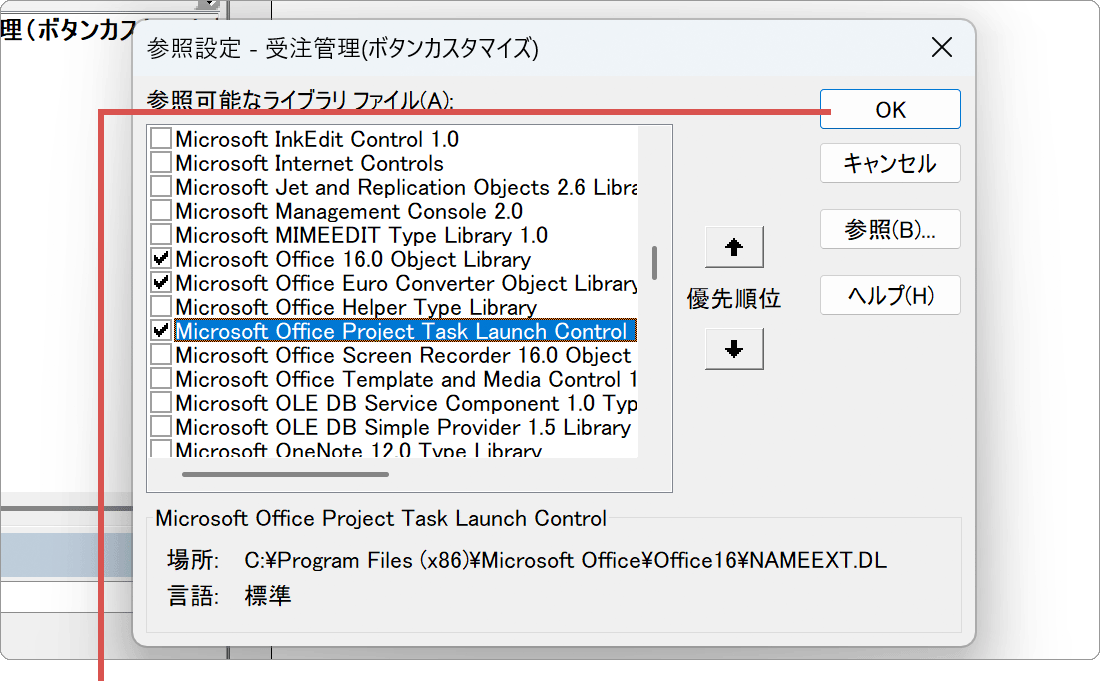The height and width of the screenshot is (681, 1100).
Task: Click the キャンセル button
Action: [x=889, y=164]
